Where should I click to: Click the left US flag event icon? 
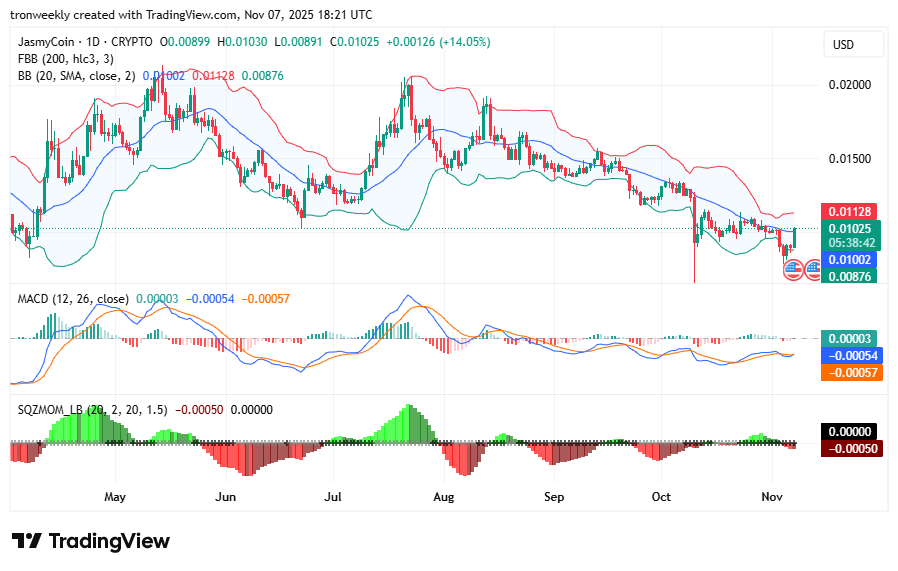point(793,268)
